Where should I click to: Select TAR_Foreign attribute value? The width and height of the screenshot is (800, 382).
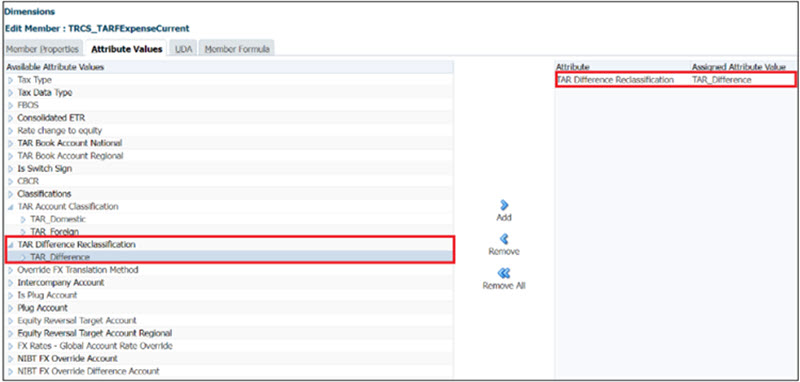coord(55,232)
